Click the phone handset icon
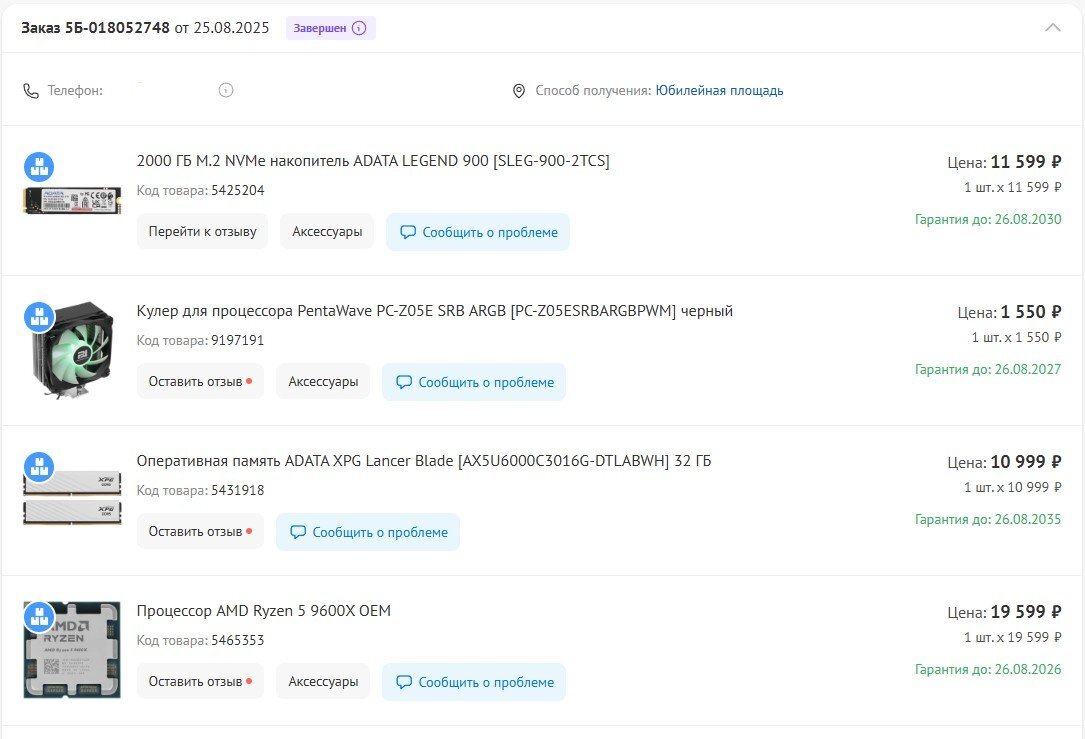 pos(31,91)
